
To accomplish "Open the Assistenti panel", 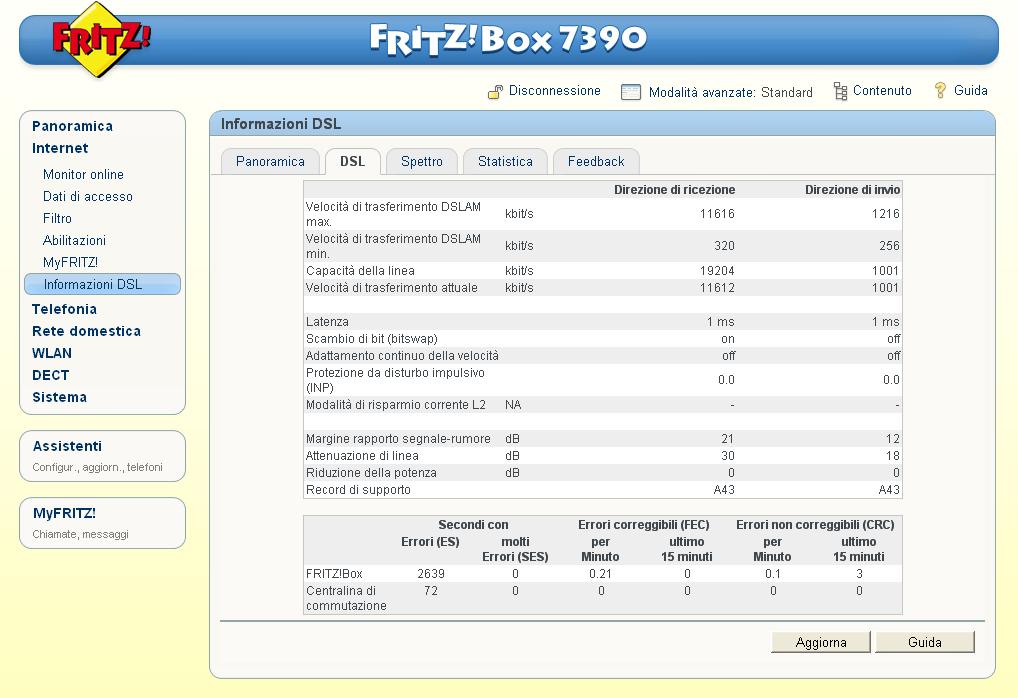I will coord(103,456).
